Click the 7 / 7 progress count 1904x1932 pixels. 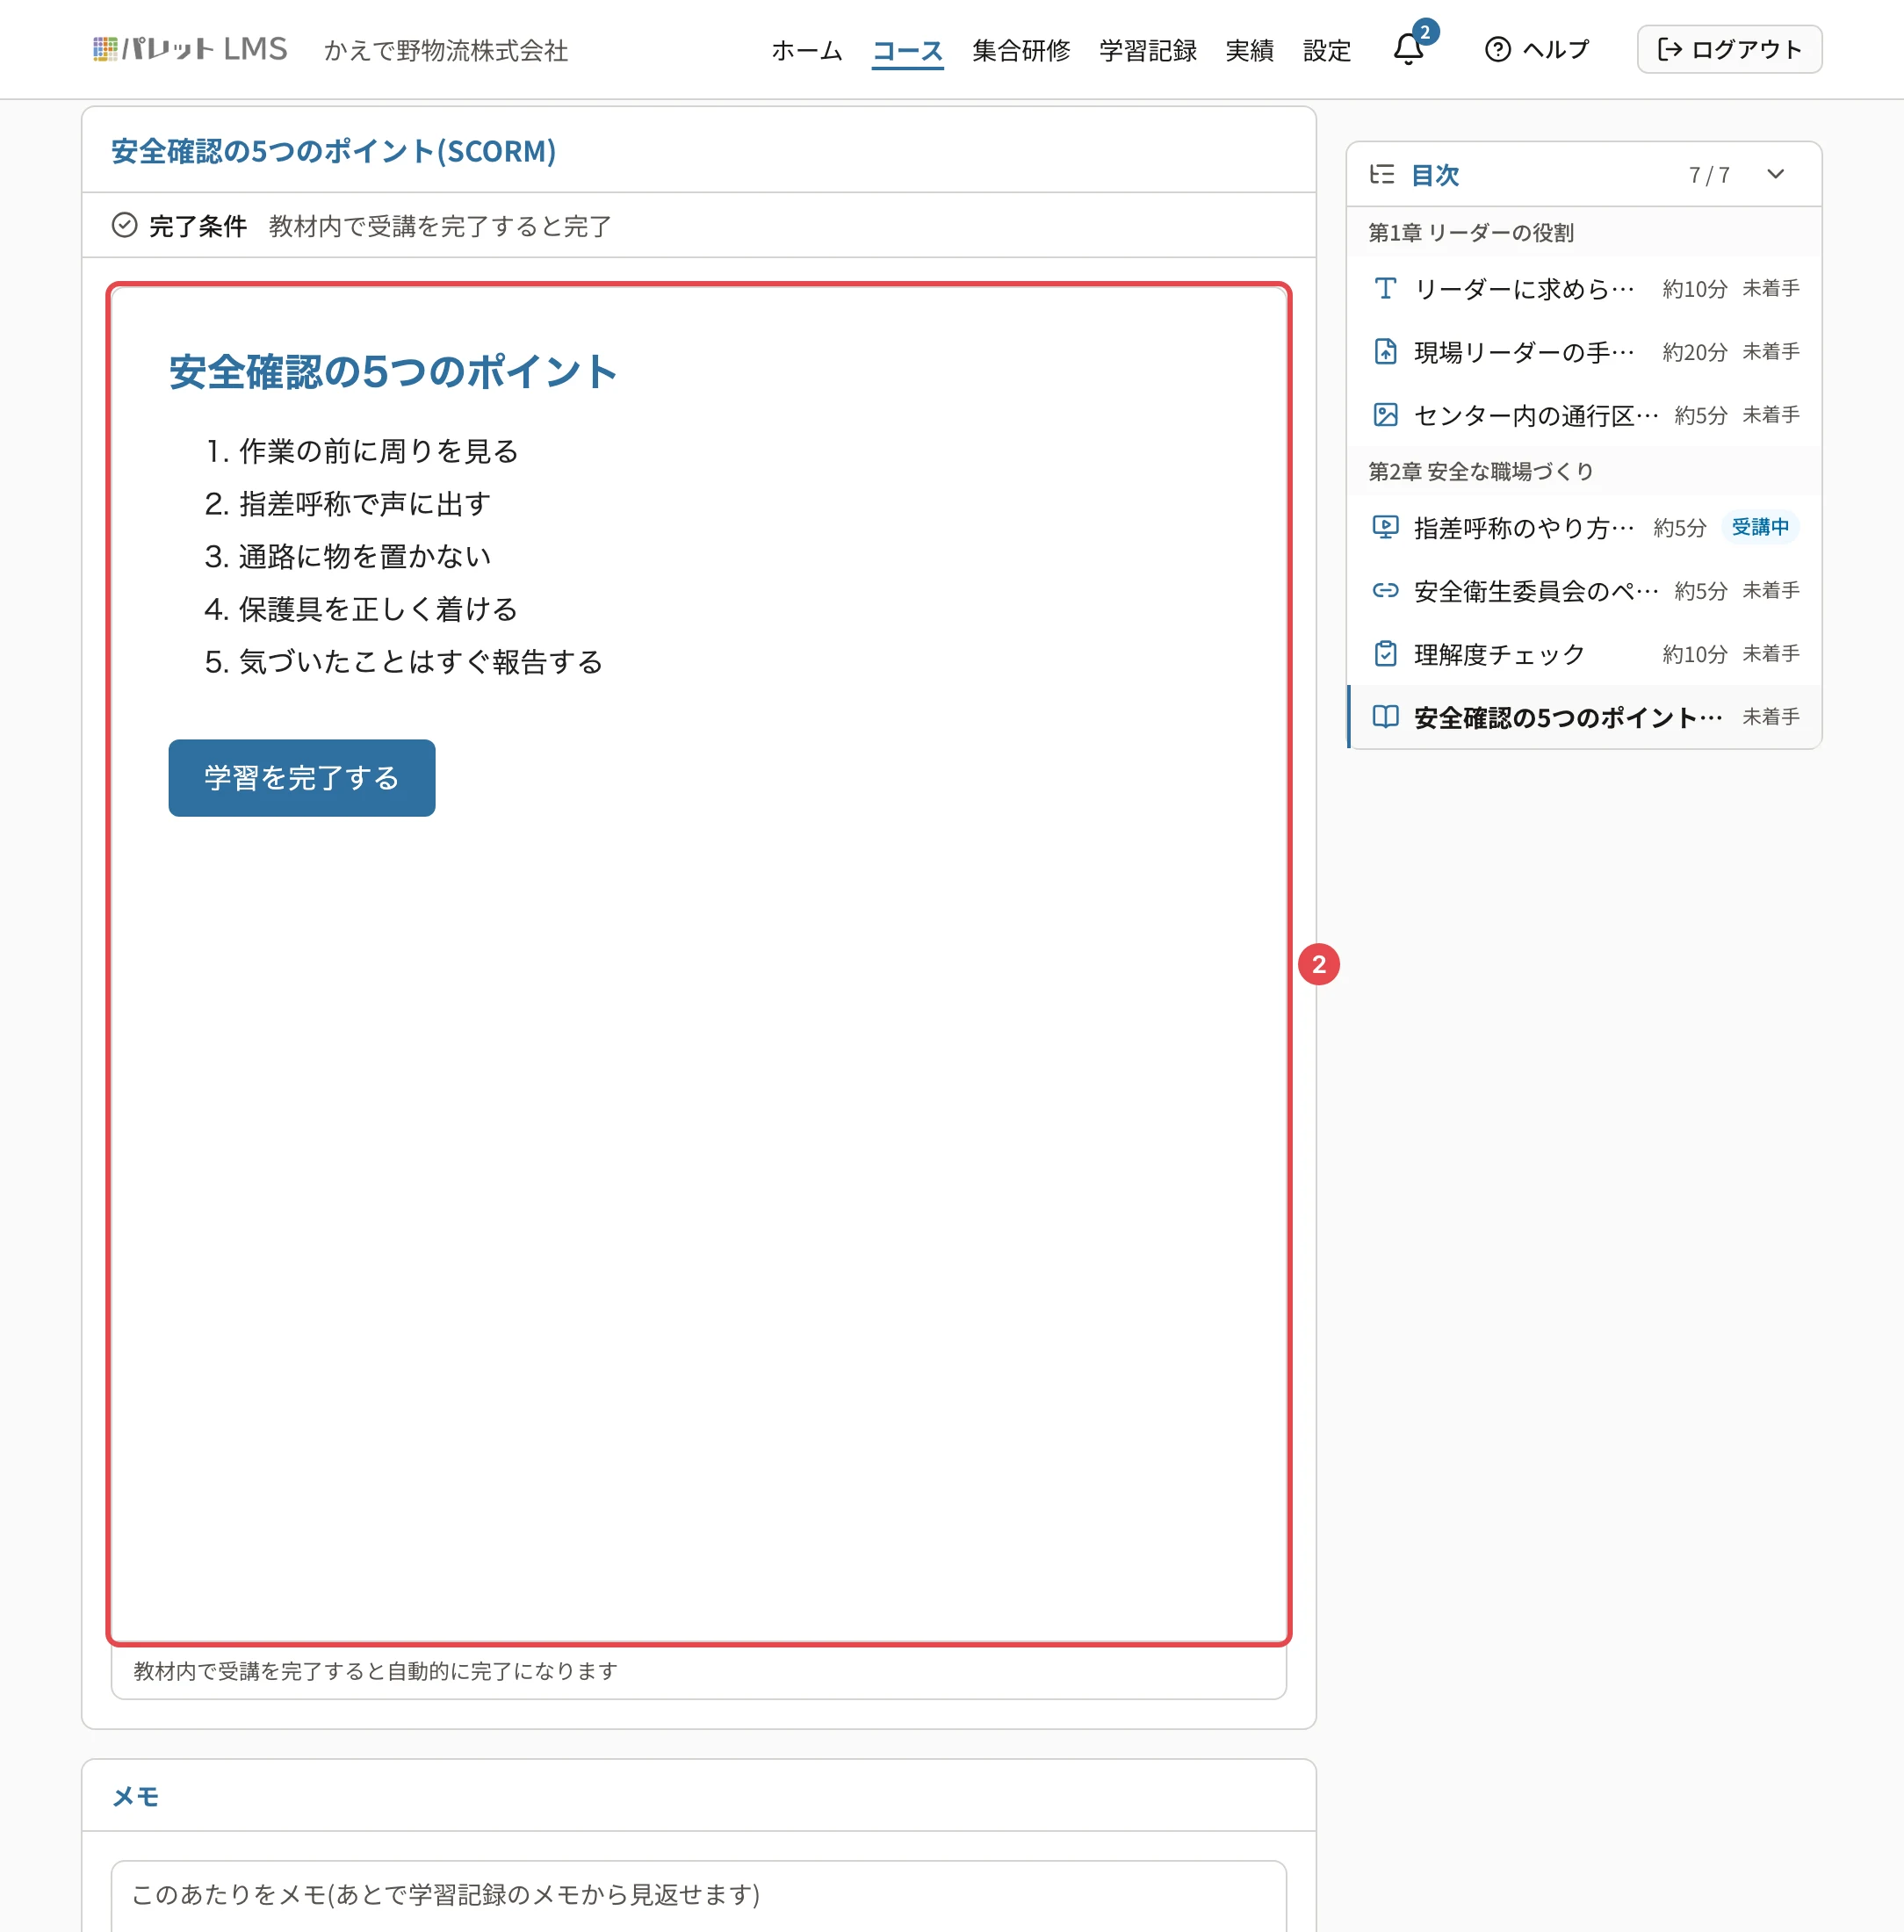[x=1709, y=175]
